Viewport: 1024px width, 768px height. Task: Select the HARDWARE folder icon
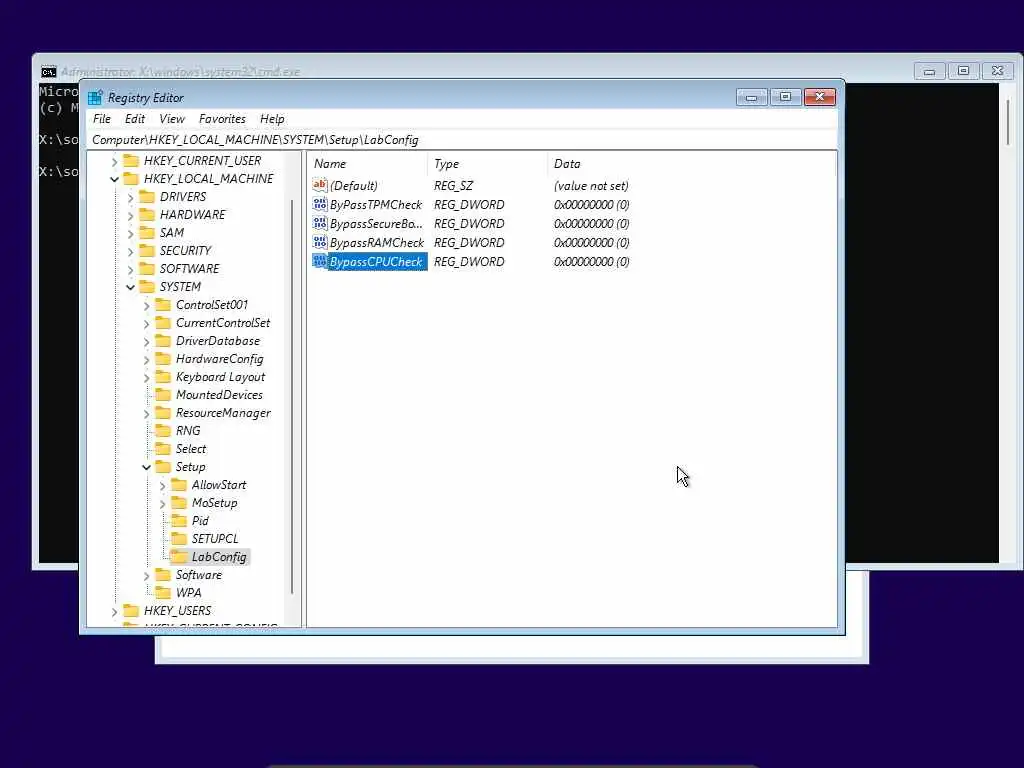point(147,214)
